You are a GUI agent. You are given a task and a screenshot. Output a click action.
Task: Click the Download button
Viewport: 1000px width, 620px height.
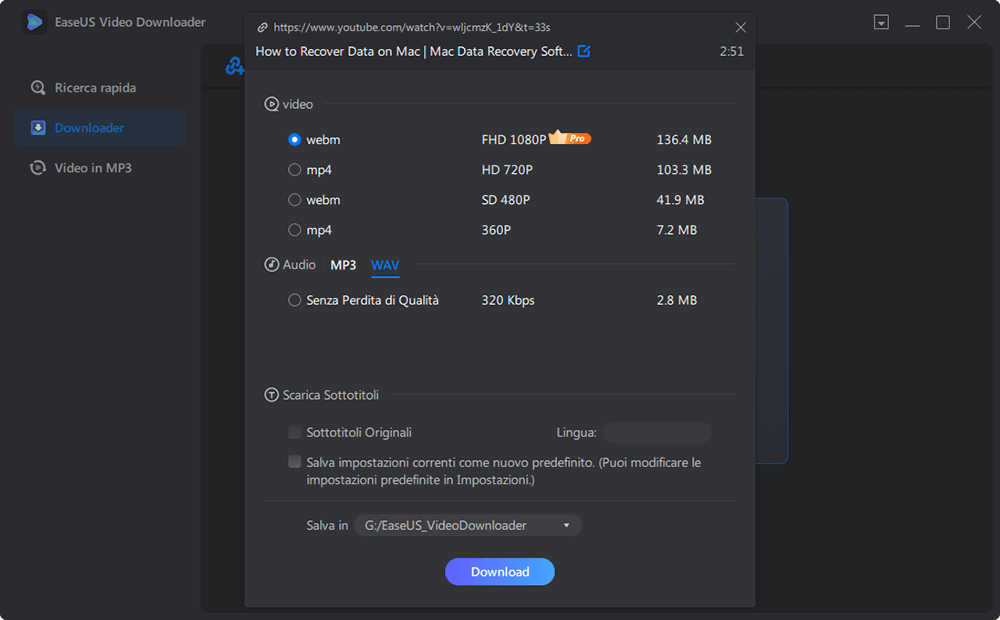[499, 571]
